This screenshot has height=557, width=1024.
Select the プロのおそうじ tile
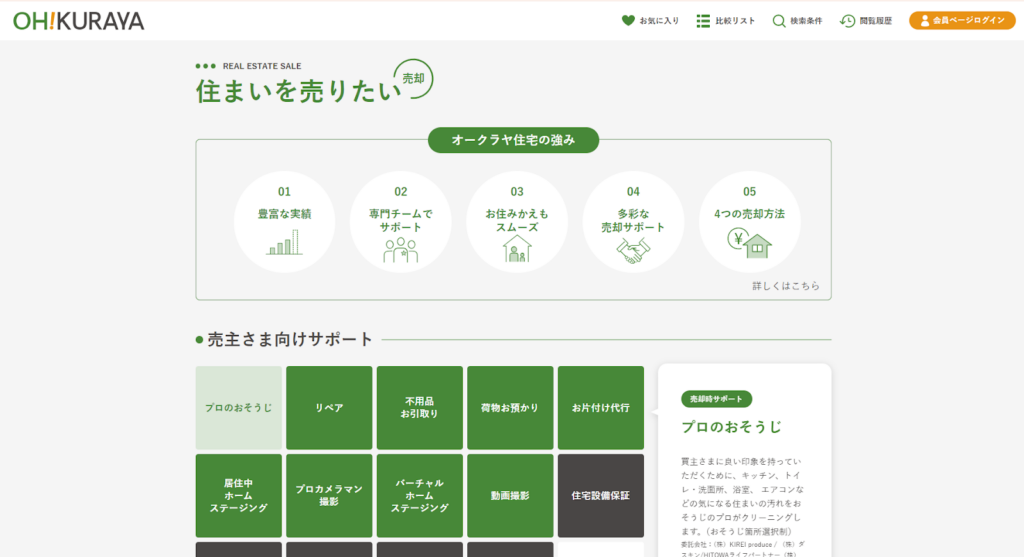238,407
